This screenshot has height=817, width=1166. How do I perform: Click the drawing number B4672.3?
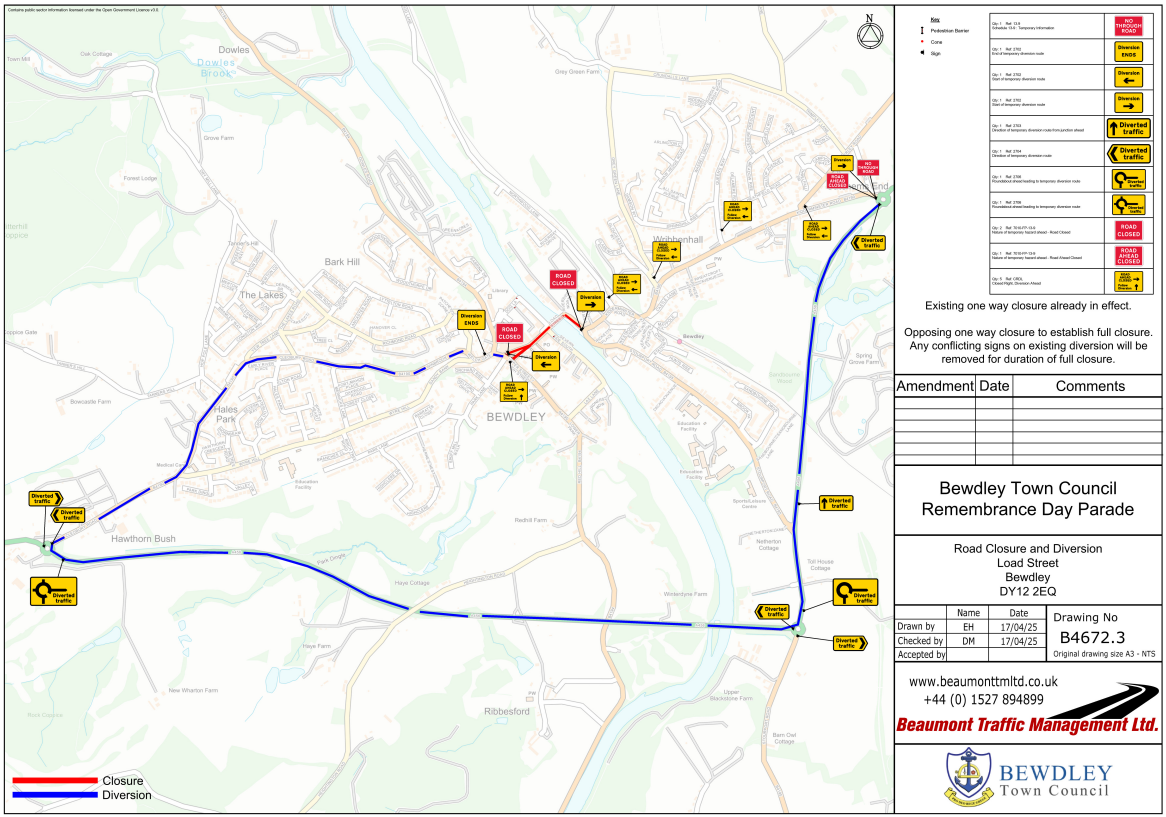pos(1092,636)
